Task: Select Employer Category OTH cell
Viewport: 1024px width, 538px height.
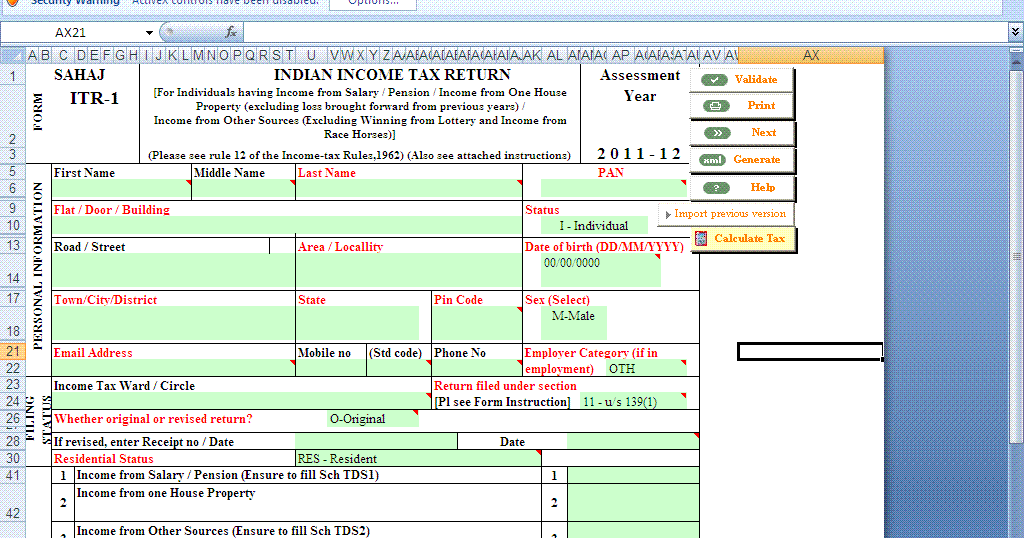Action: (646, 369)
